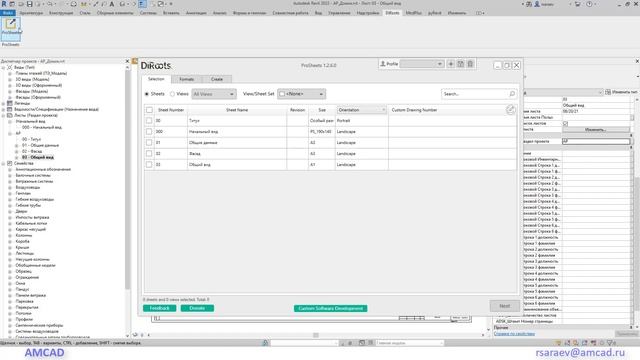This screenshot has width=640, height=360.
Task: Select 02 - Фасад sheet in Project Browser
Action: [x=32, y=151]
